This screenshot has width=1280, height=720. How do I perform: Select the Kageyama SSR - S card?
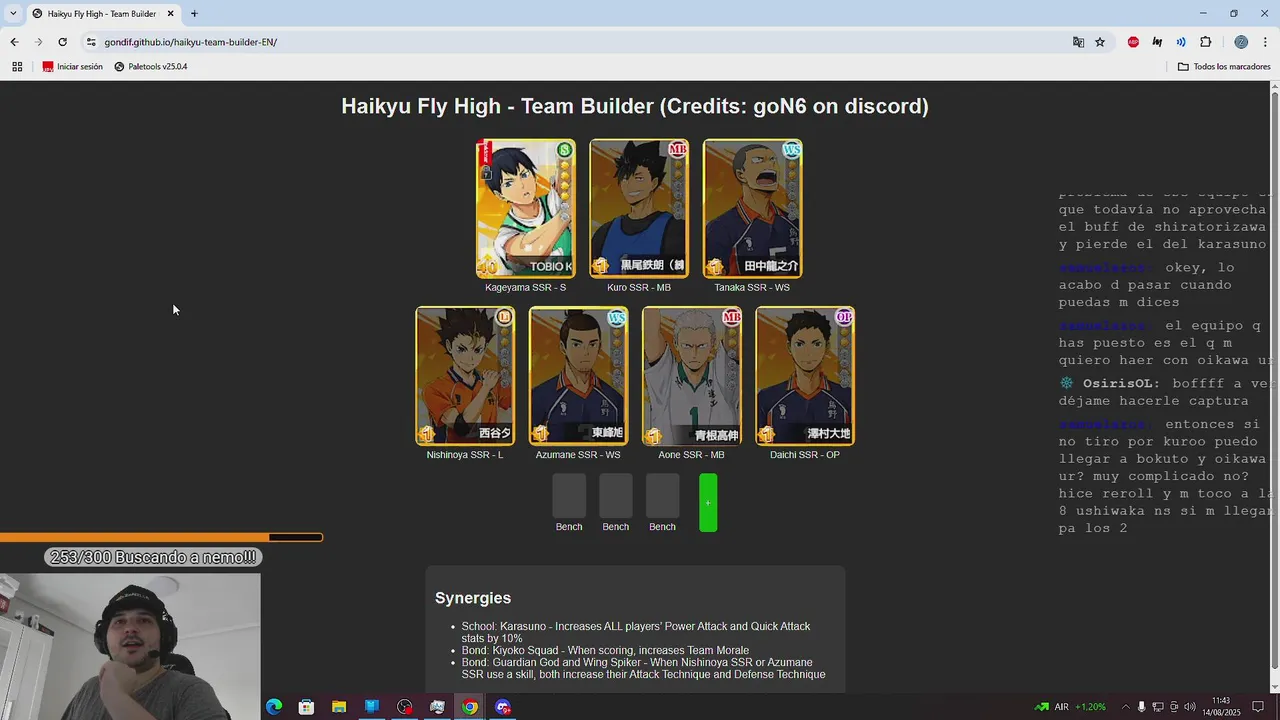[526, 208]
